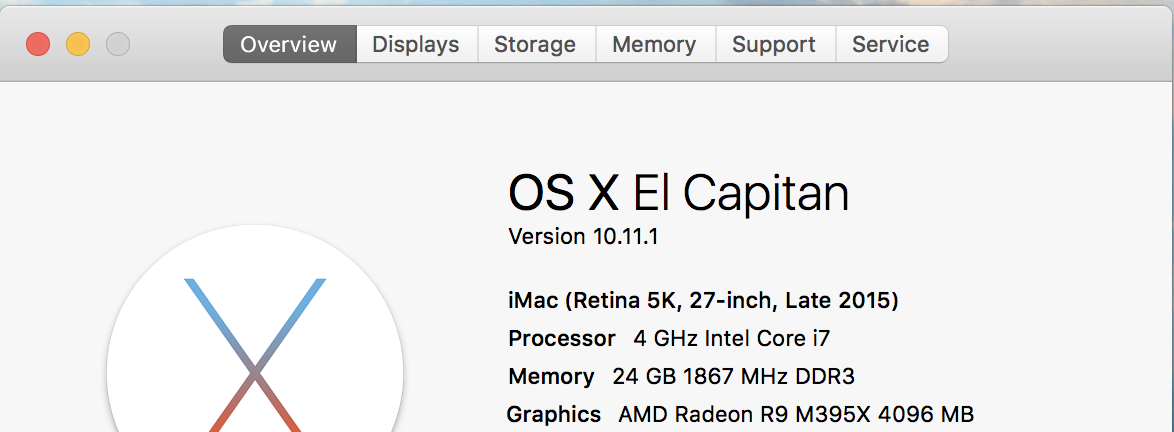Screen dimensions: 1174x432
Task: Click empty title bar right of Service
Action: (1060, 45)
